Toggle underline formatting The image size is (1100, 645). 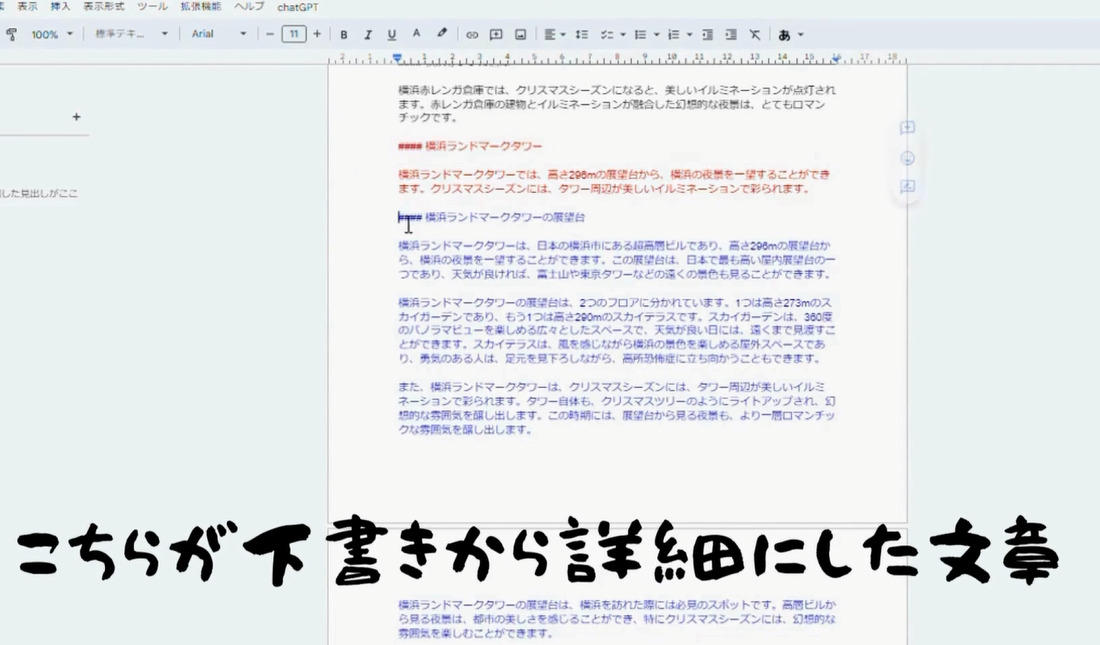pyautogui.click(x=392, y=34)
